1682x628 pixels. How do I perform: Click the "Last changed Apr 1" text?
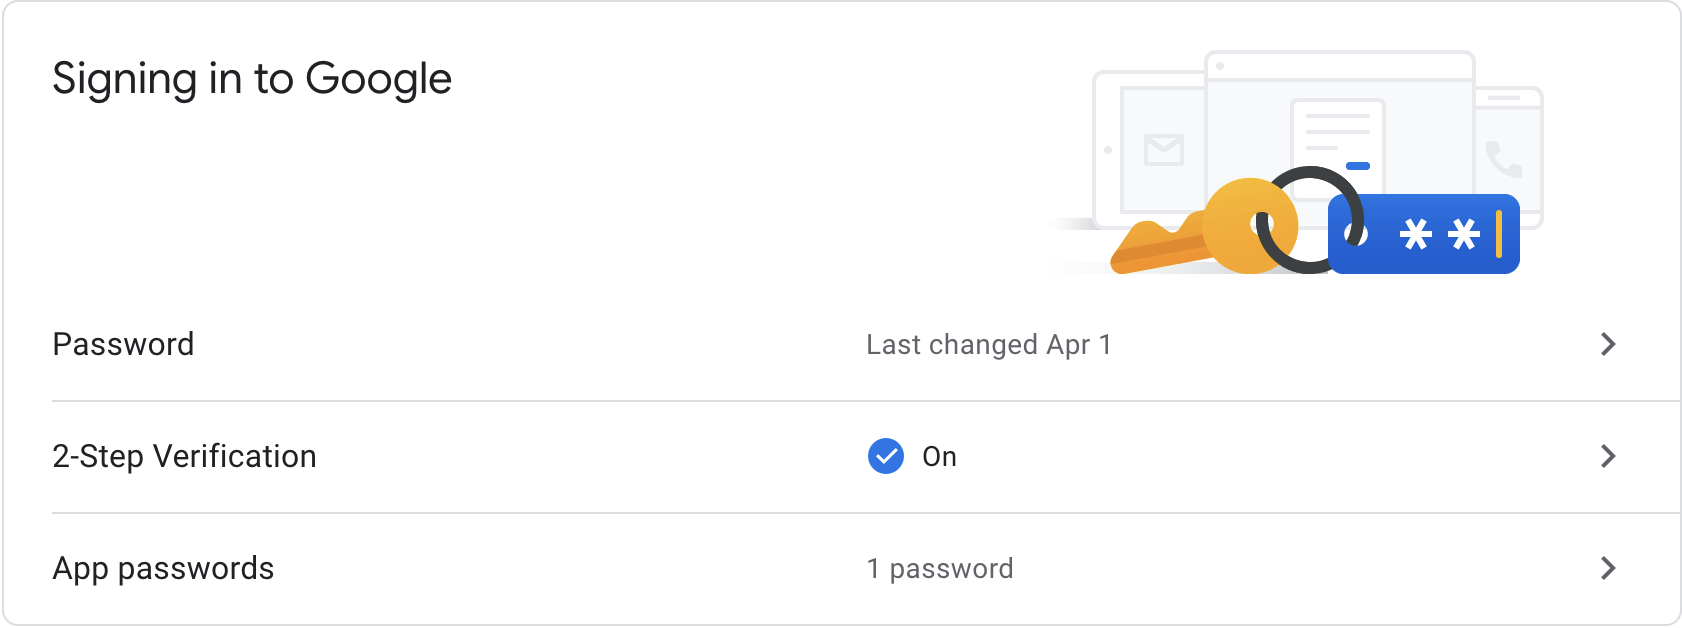point(989,344)
